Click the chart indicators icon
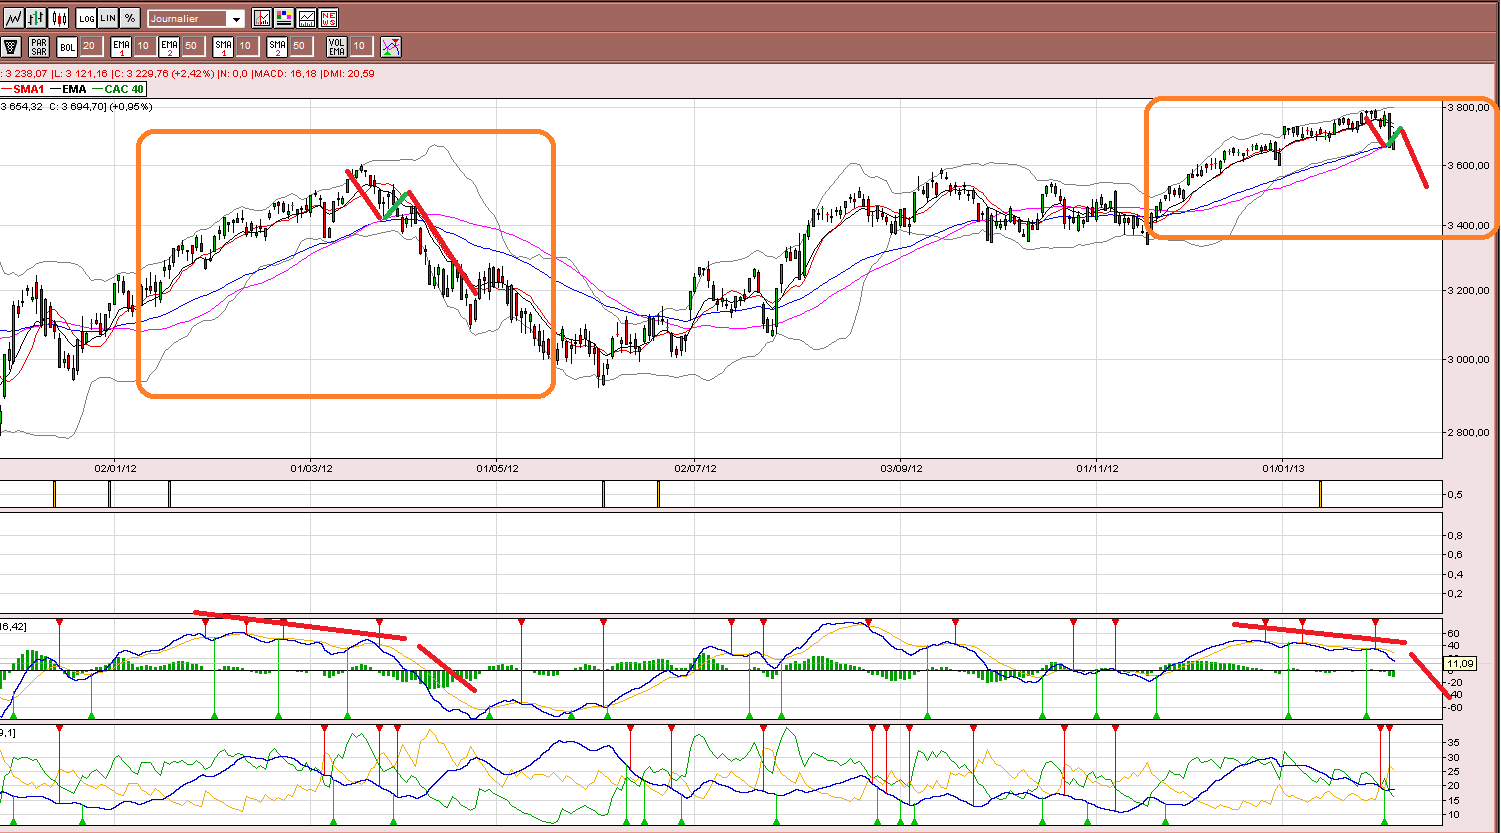The width and height of the screenshot is (1501, 833). tap(262, 18)
